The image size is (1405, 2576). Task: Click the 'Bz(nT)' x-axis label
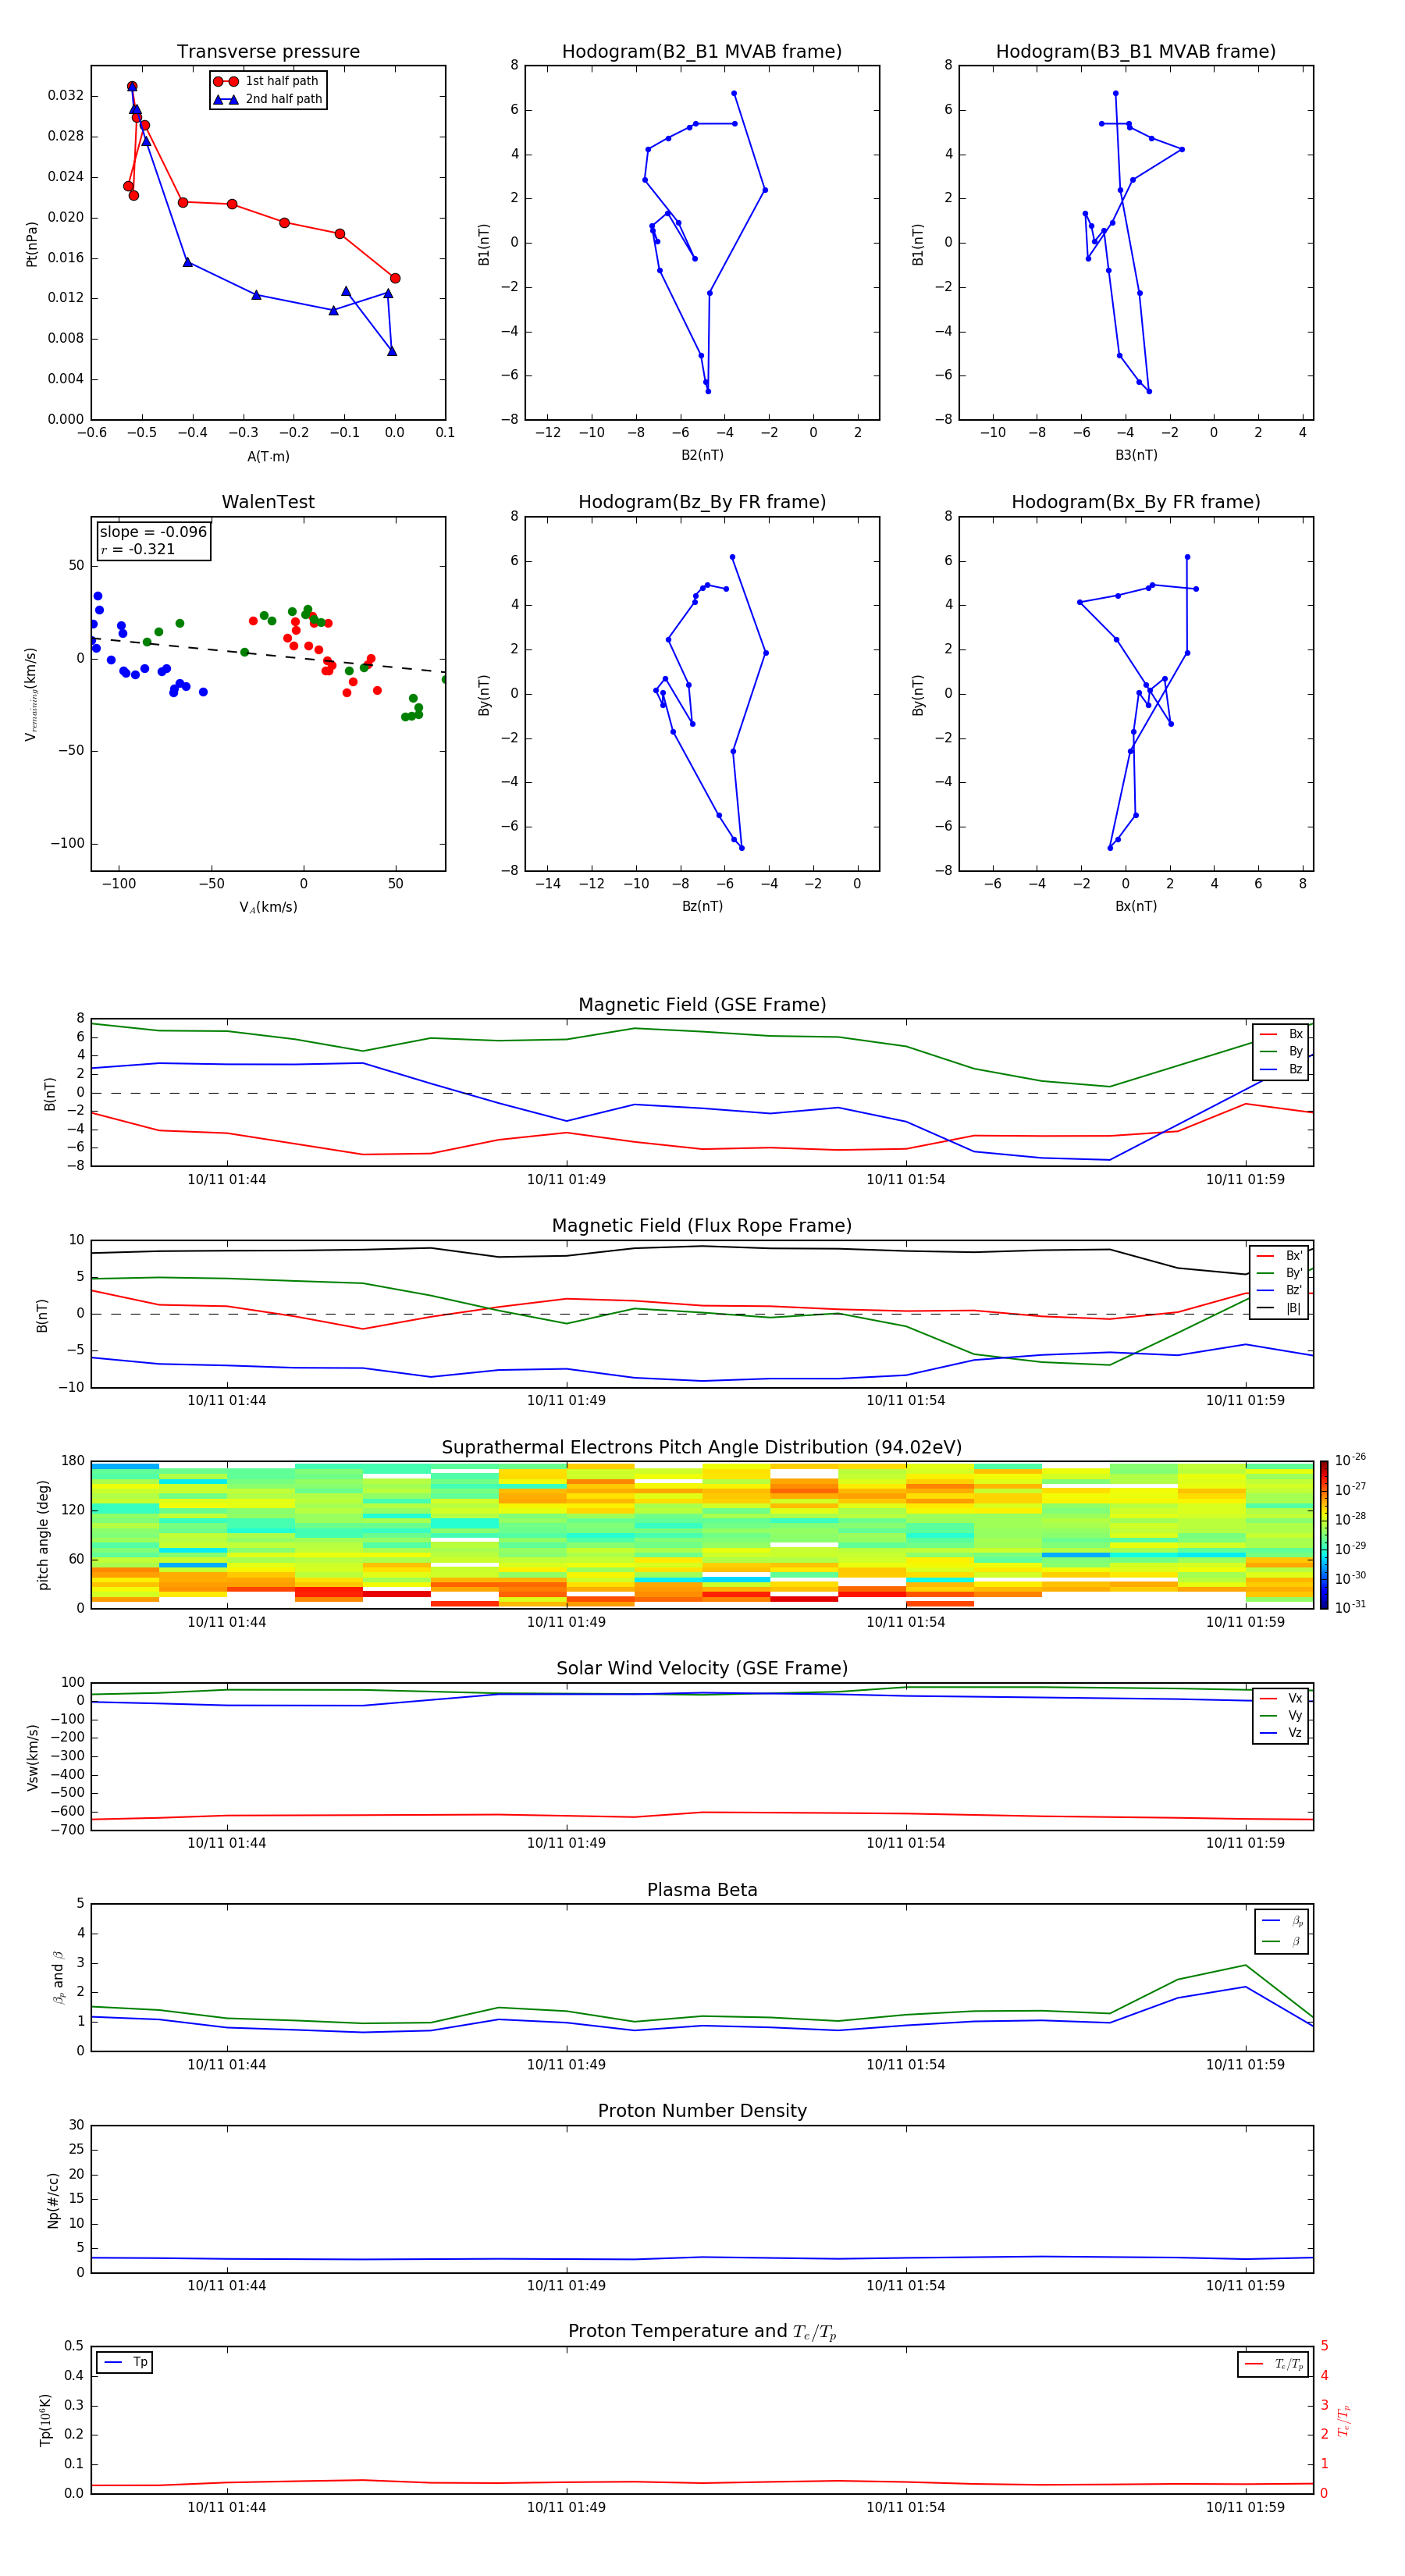[x=702, y=906]
